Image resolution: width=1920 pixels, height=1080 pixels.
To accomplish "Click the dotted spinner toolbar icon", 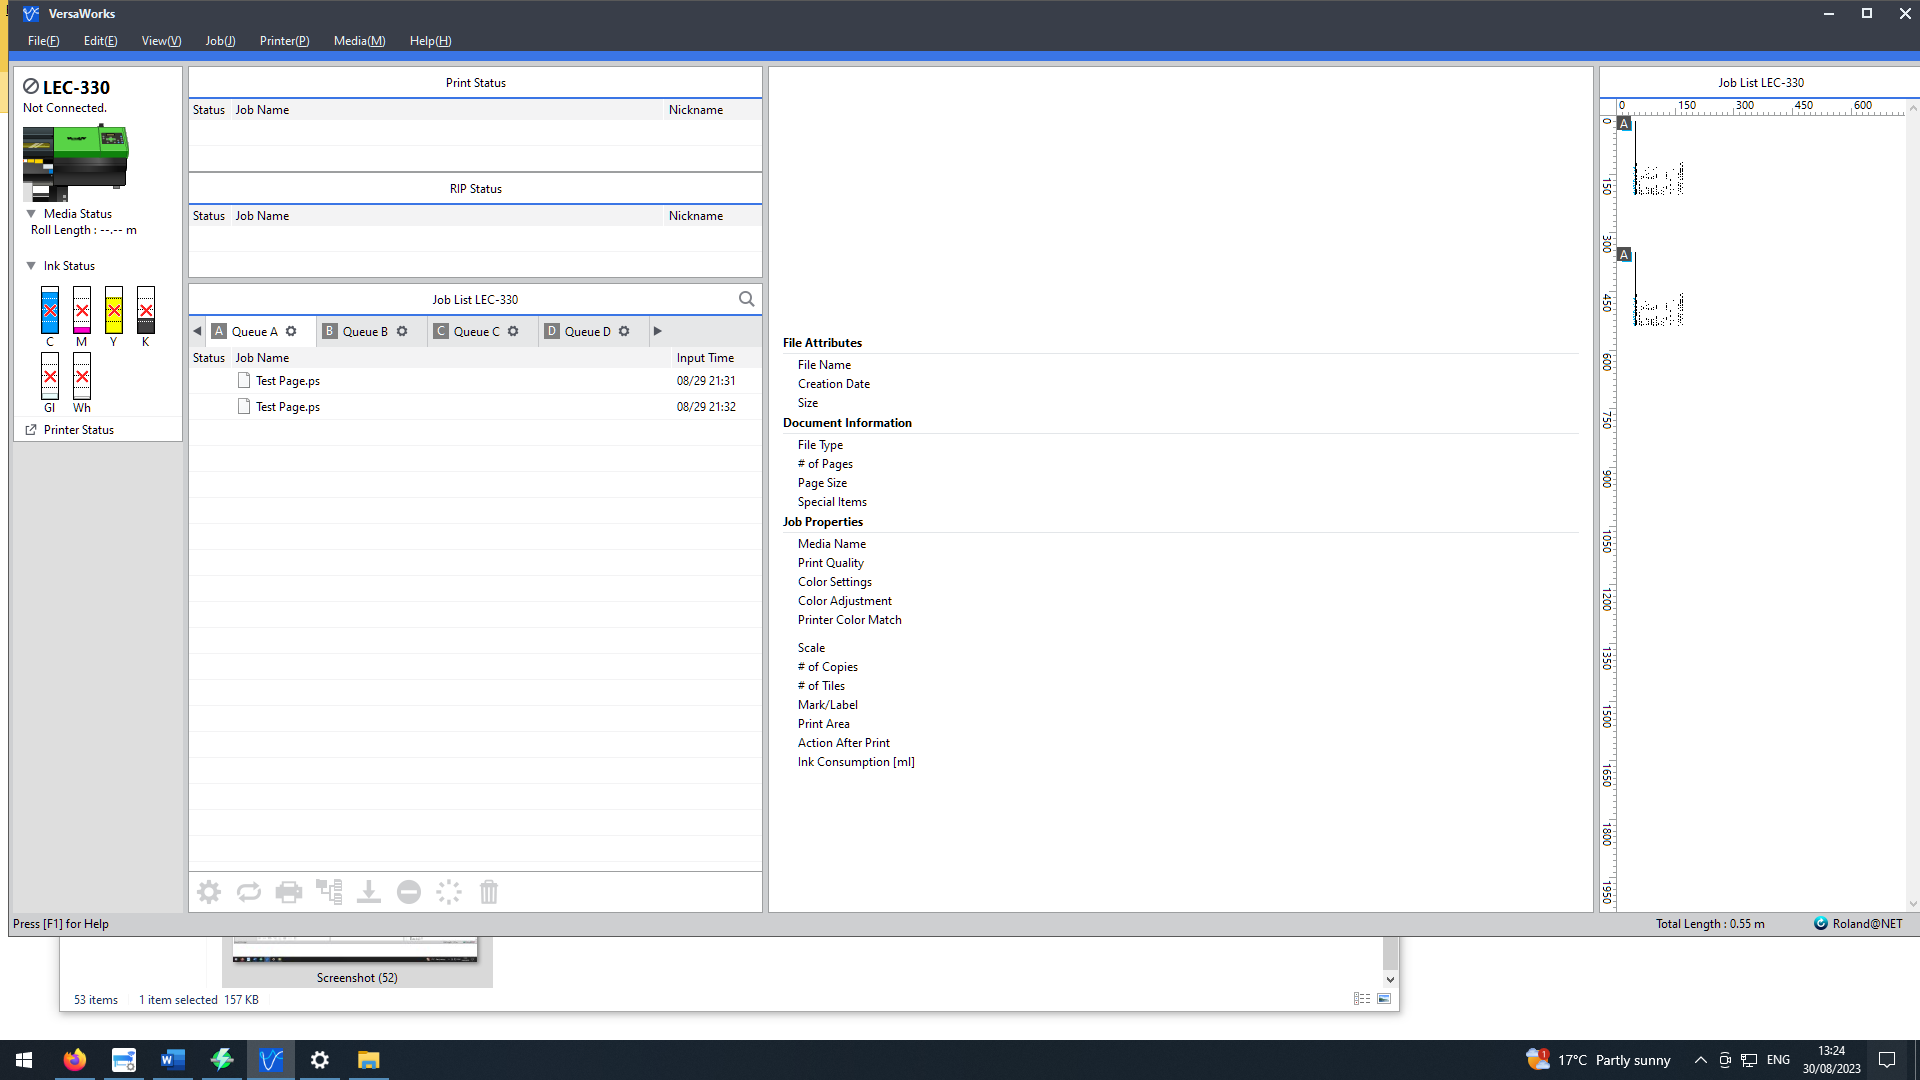I will click(x=449, y=892).
